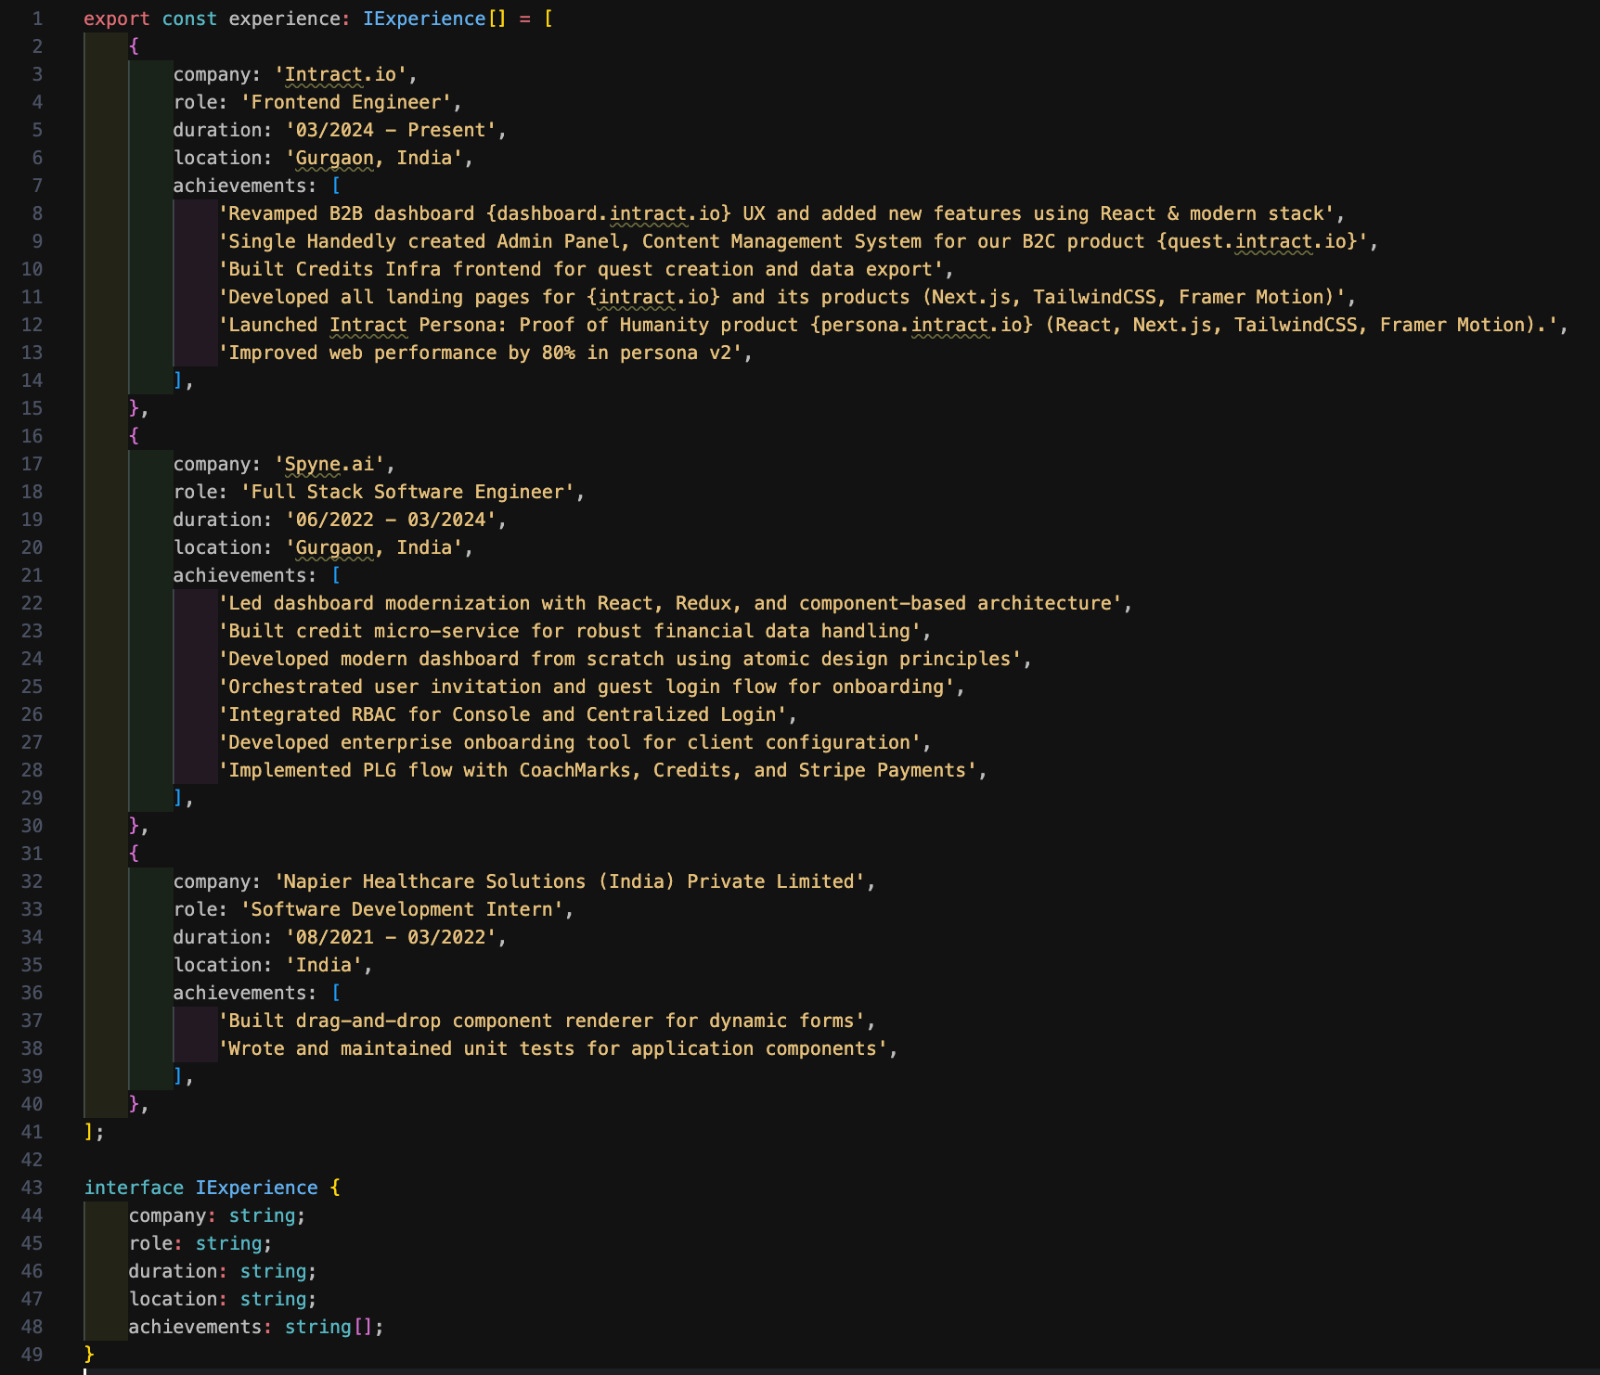This screenshot has width=1600, height=1375.
Task: Click the quest.intract.io URL text
Action: pos(1262,242)
